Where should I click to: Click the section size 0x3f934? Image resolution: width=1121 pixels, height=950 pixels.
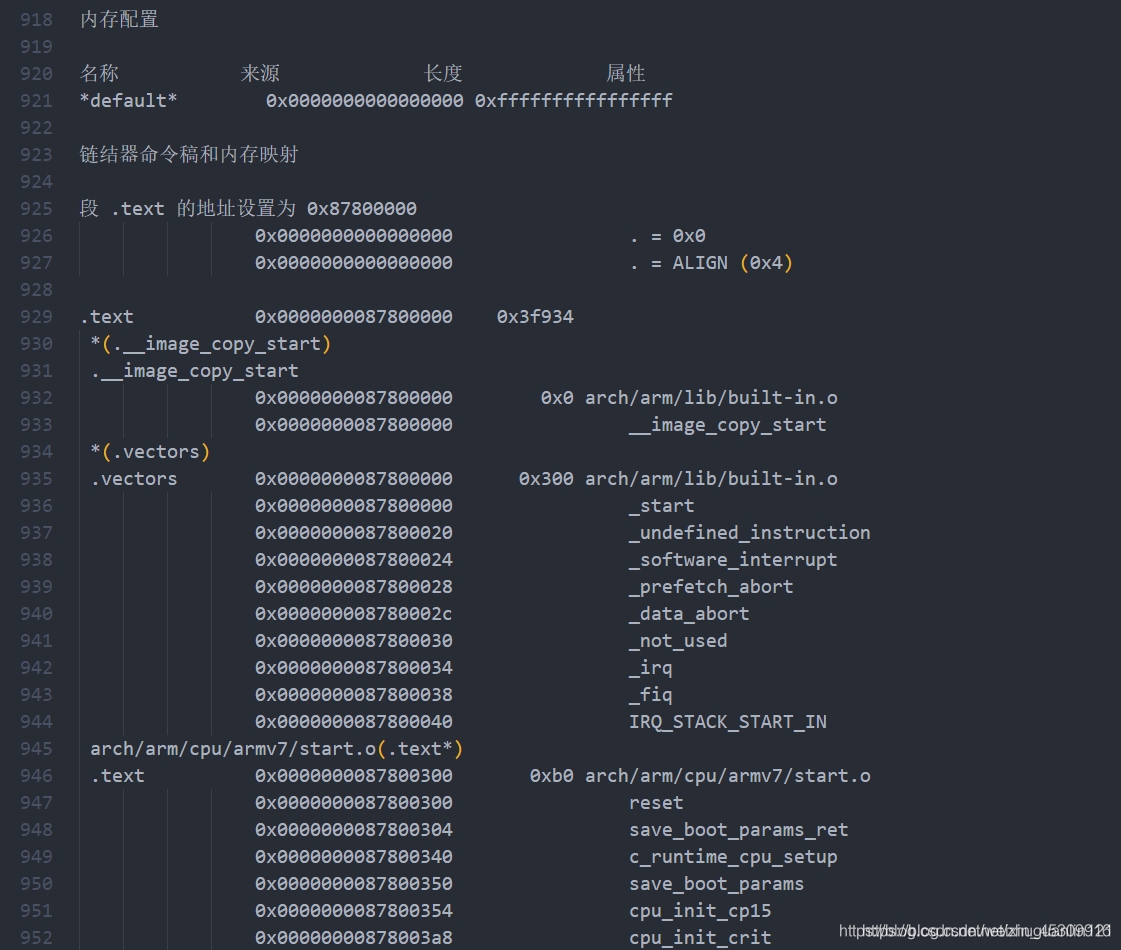pos(535,317)
